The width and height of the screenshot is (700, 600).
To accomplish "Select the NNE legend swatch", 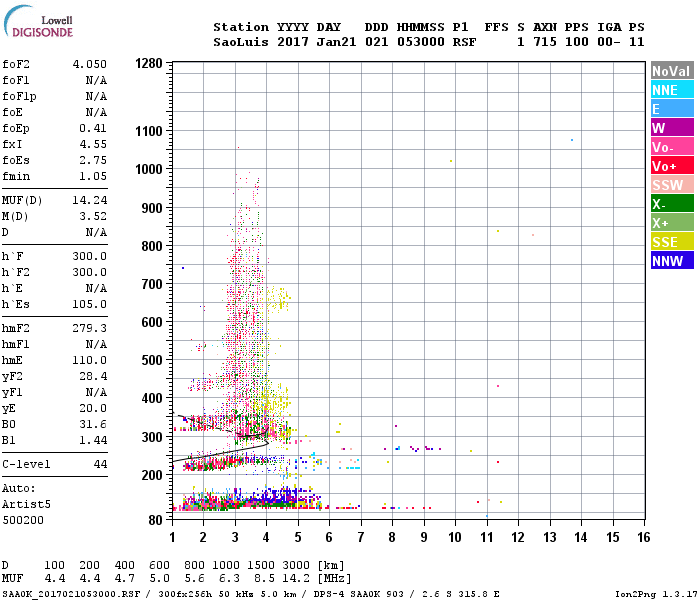I will [672, 90].
